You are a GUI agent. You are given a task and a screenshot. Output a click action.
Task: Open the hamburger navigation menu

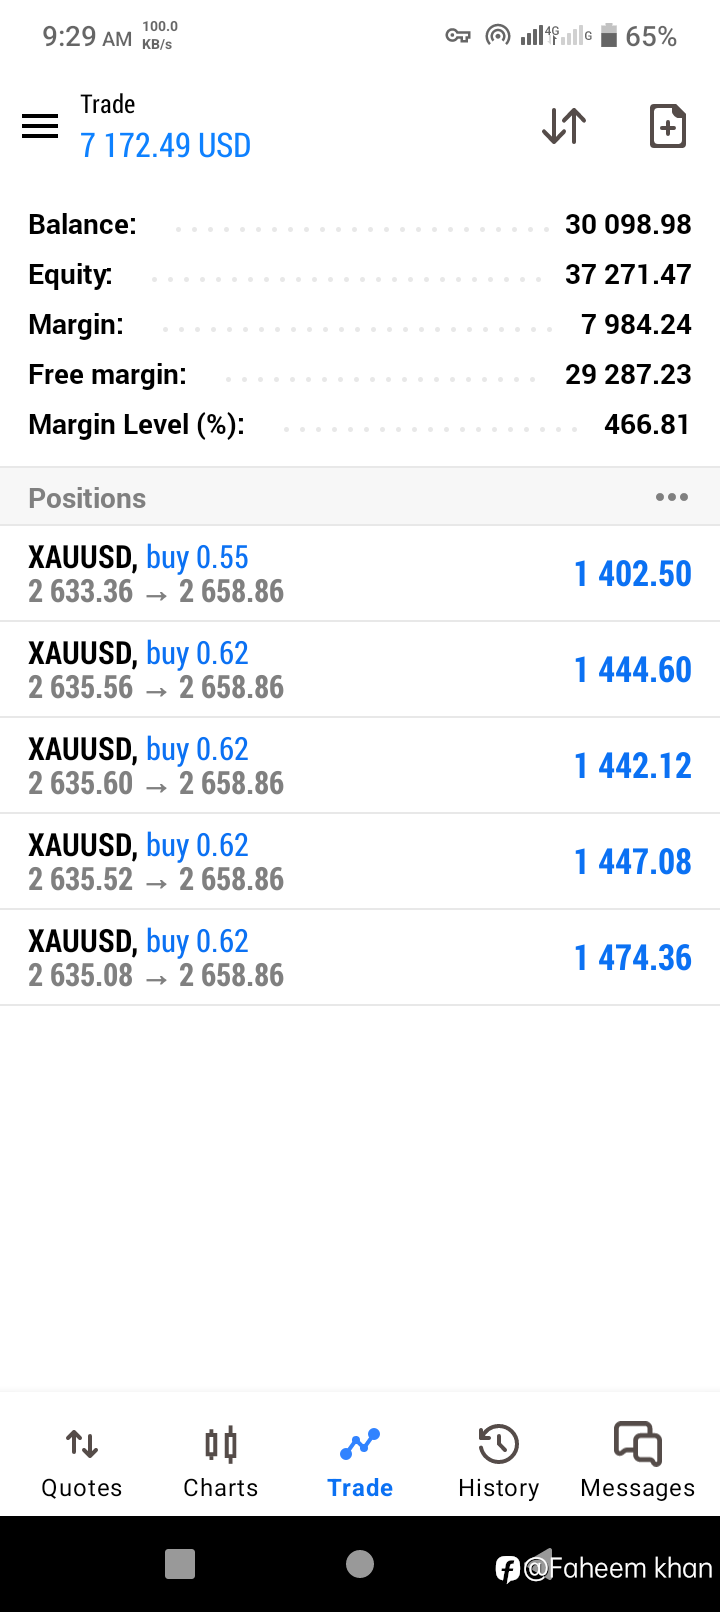click(x=40, y=126)
